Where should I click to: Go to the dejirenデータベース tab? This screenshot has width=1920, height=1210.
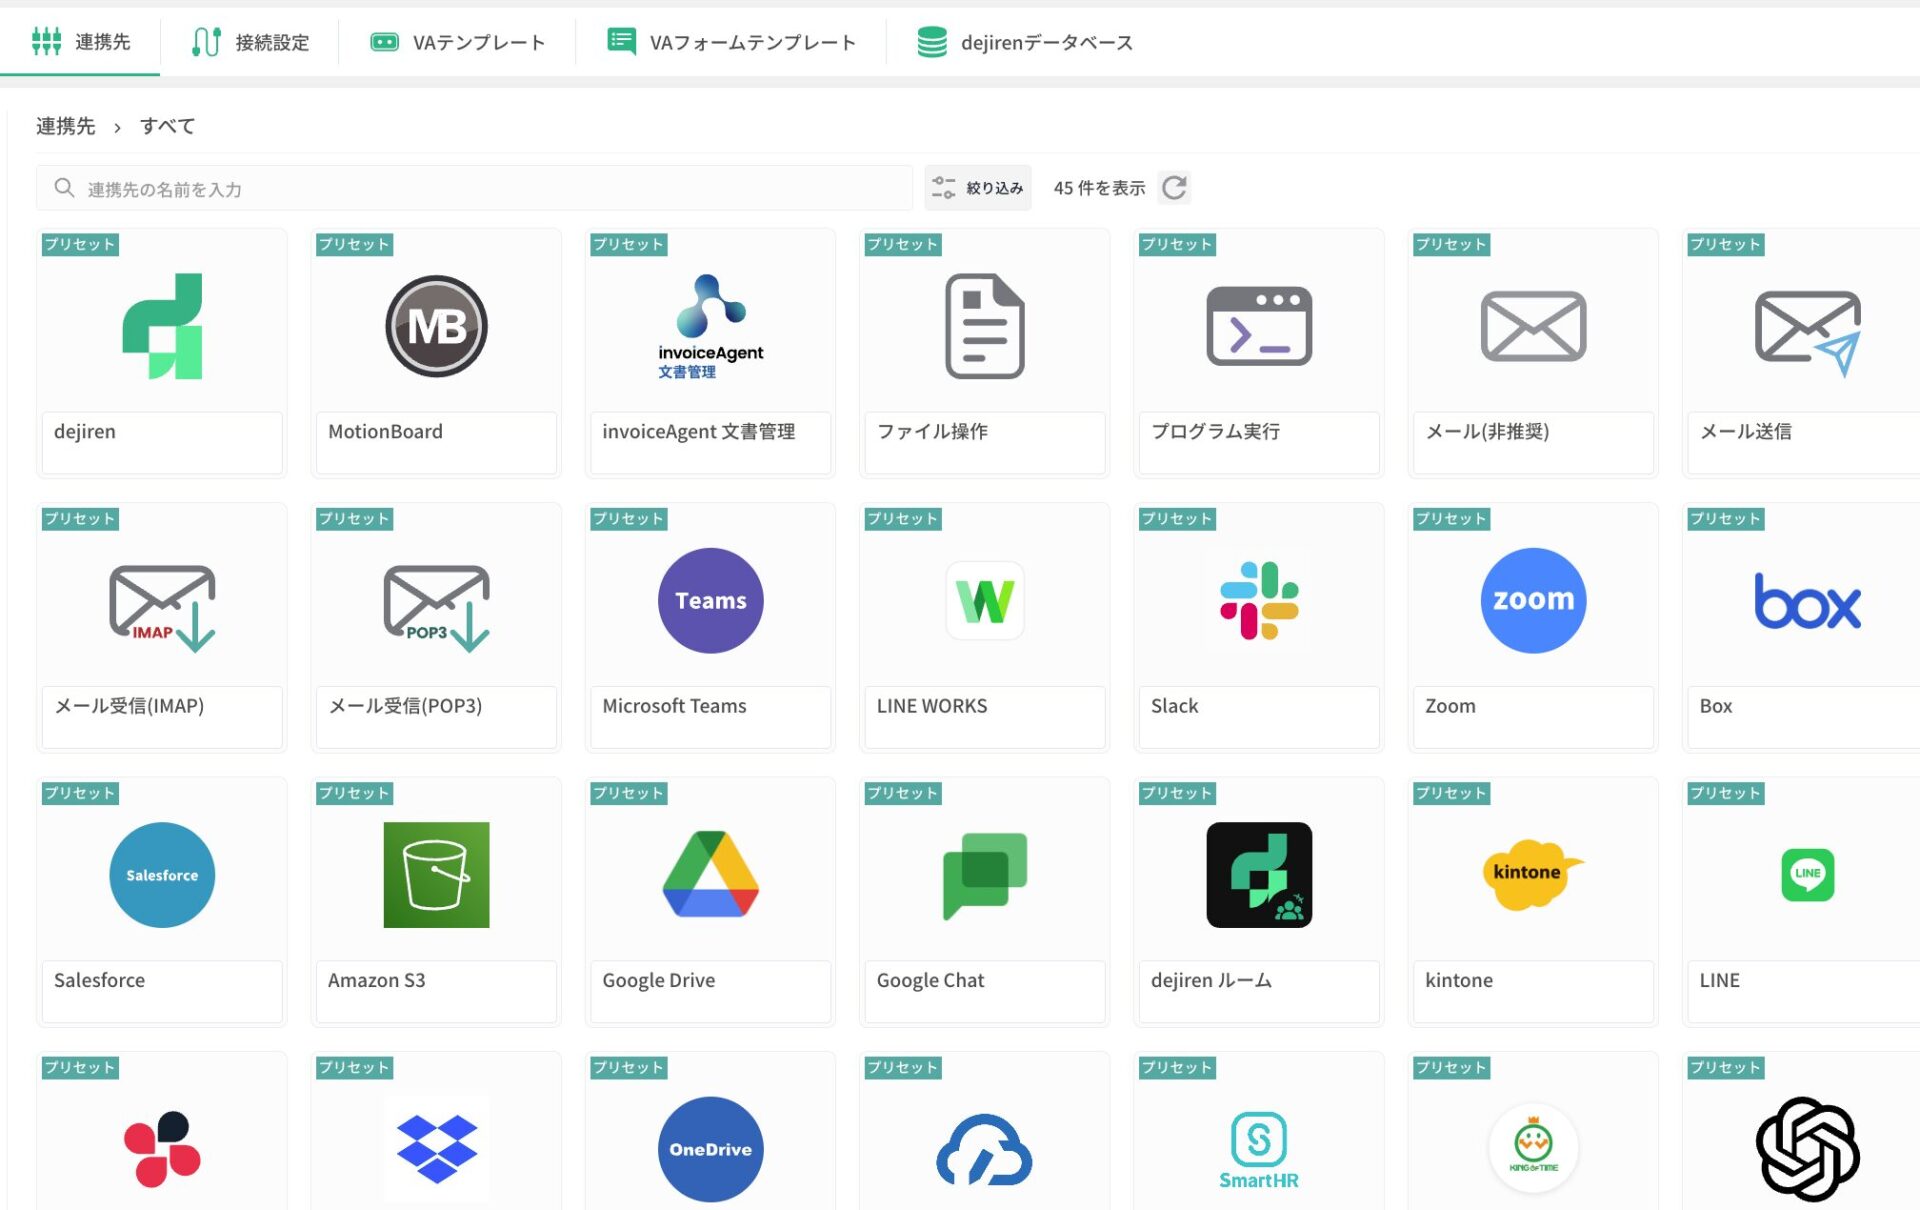(x=1025, y=42)
